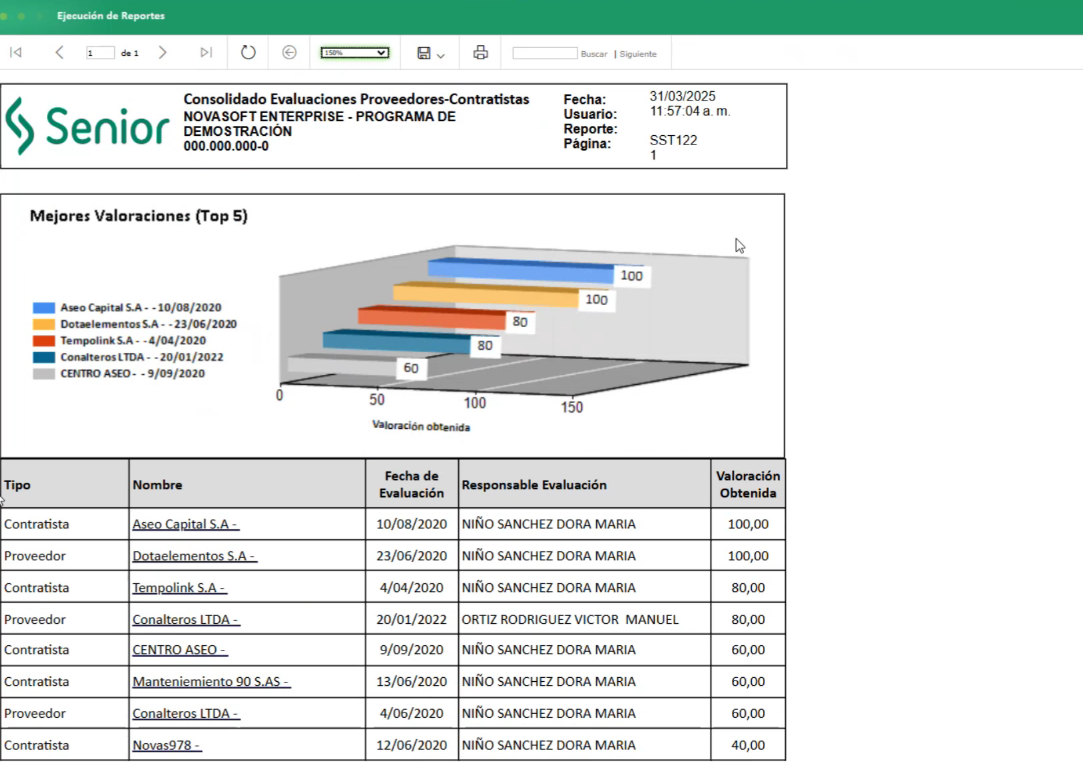Open the Novas978 link

(167, 745)
